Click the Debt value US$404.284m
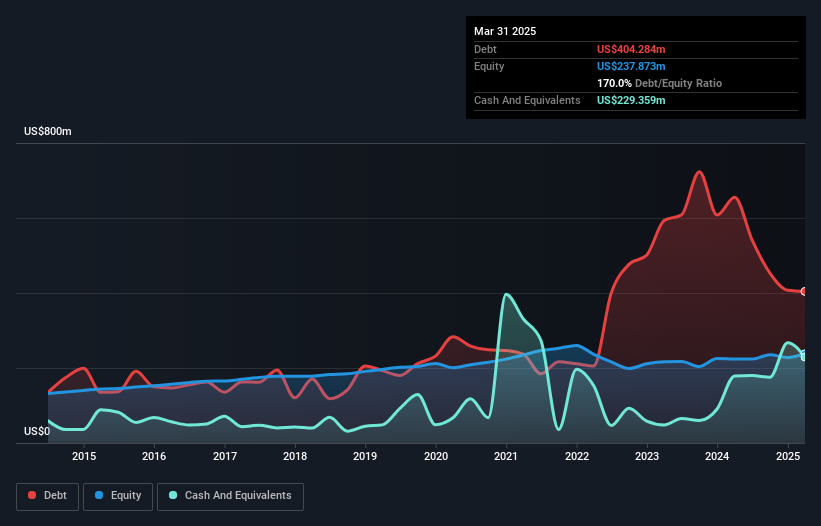 coord(631,49)
